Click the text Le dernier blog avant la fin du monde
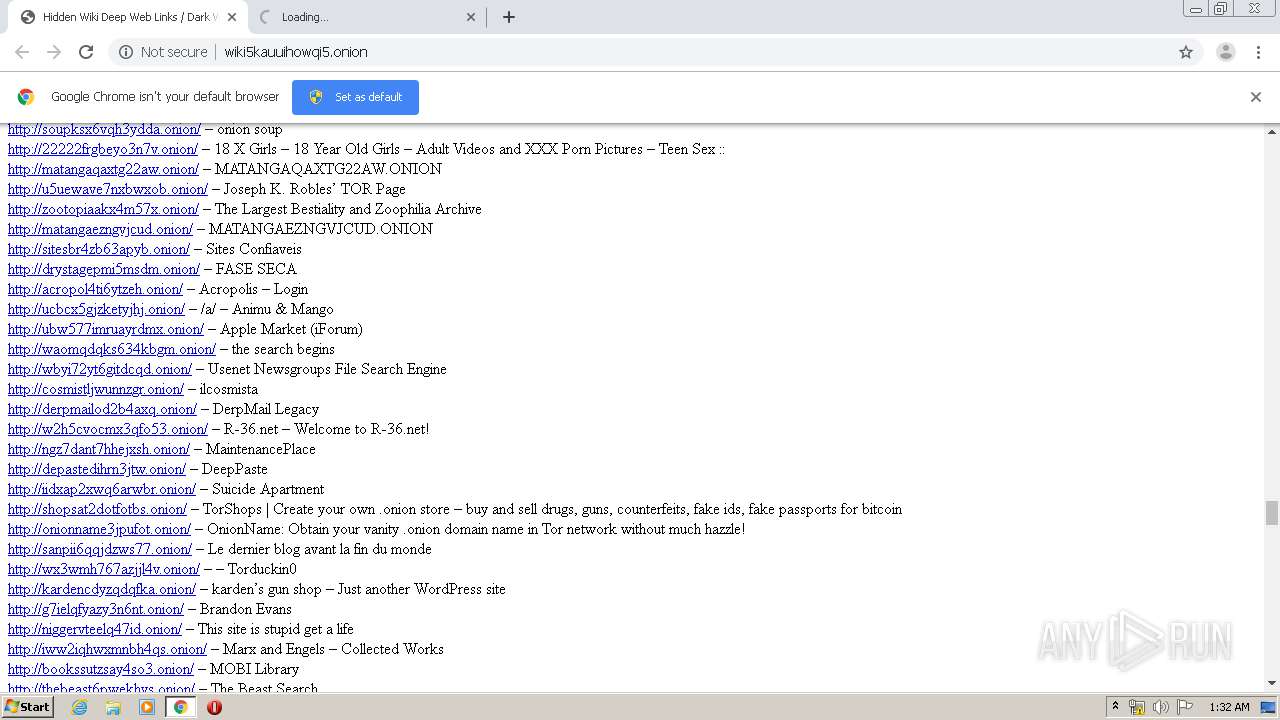Image resolution: width=1280 pixels, height=720 pixels. tap(320, 549)
